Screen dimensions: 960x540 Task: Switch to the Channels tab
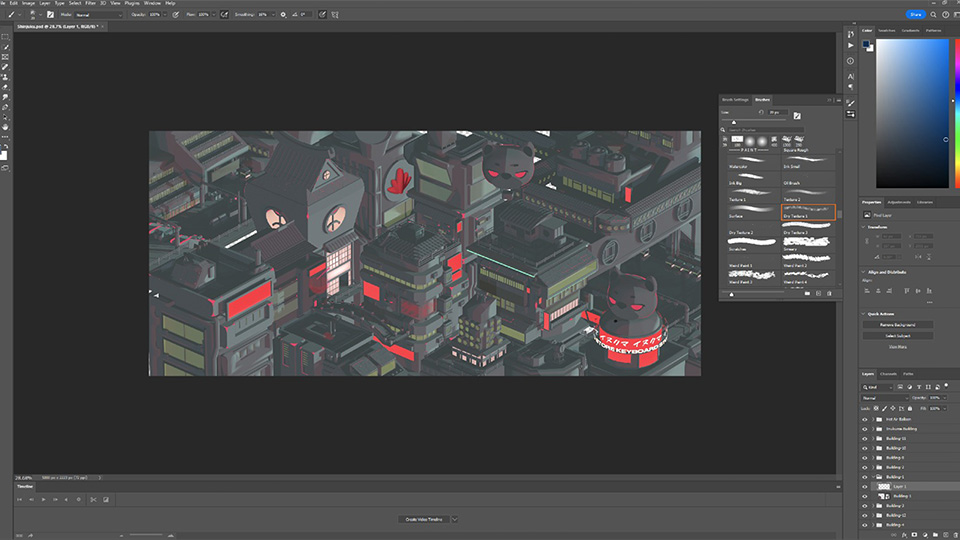[888, 374]
